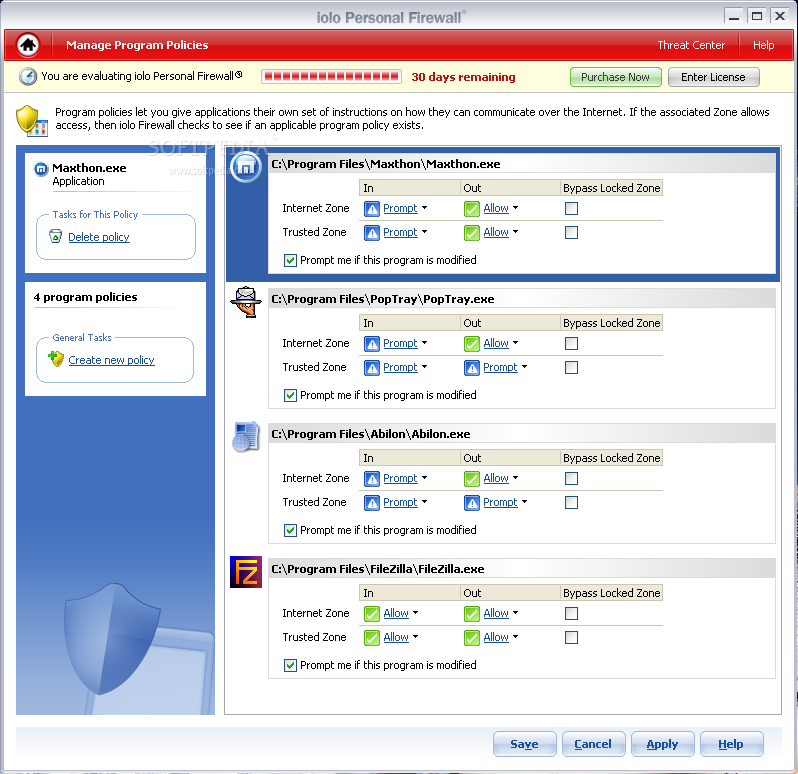This screenshot has width=798, height=774.
Task: Toggle Maxthon Internet Zone Bypass Locked Zone
Action: pos(572,209)
